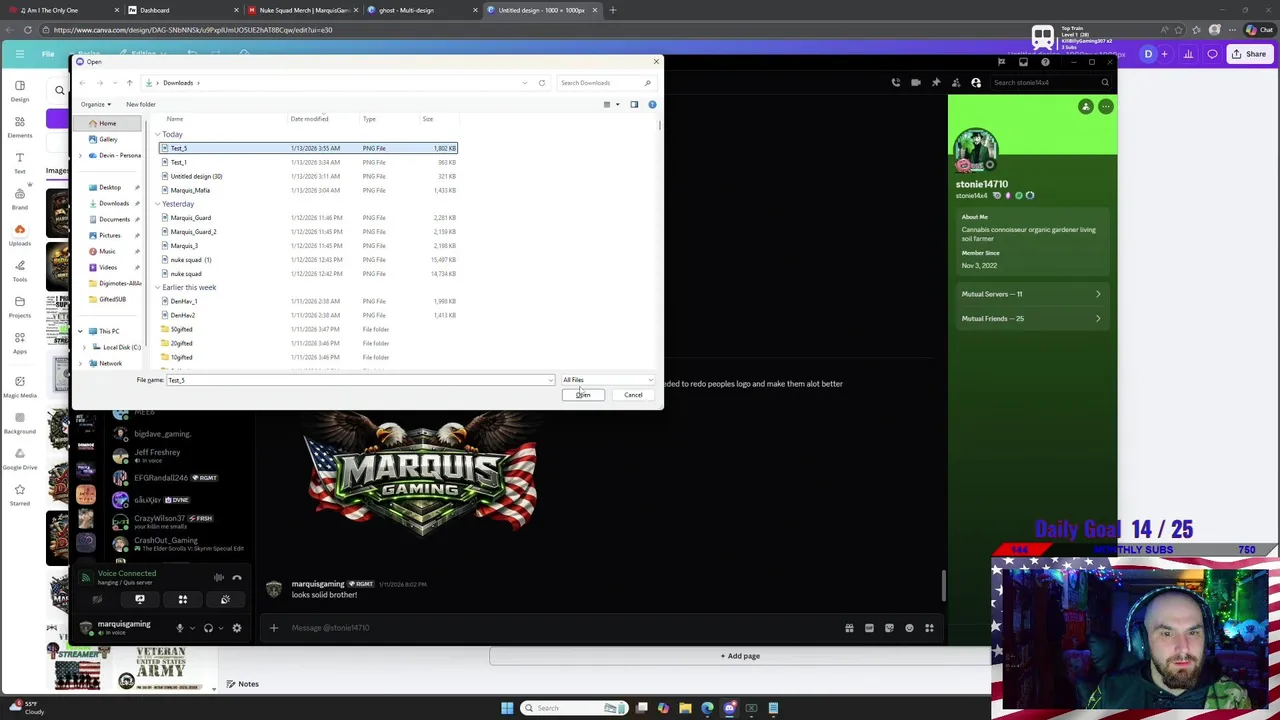Image resolution: width=1280 pixels, height=720 pixels.
Task: Open Canva Tools sidebar panel
Action: [19, 271]
